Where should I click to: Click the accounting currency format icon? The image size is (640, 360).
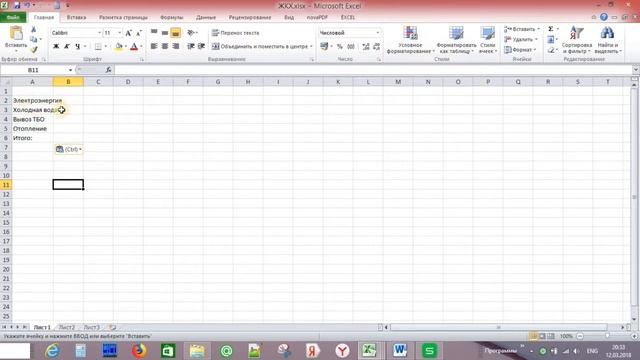[324, 47]
